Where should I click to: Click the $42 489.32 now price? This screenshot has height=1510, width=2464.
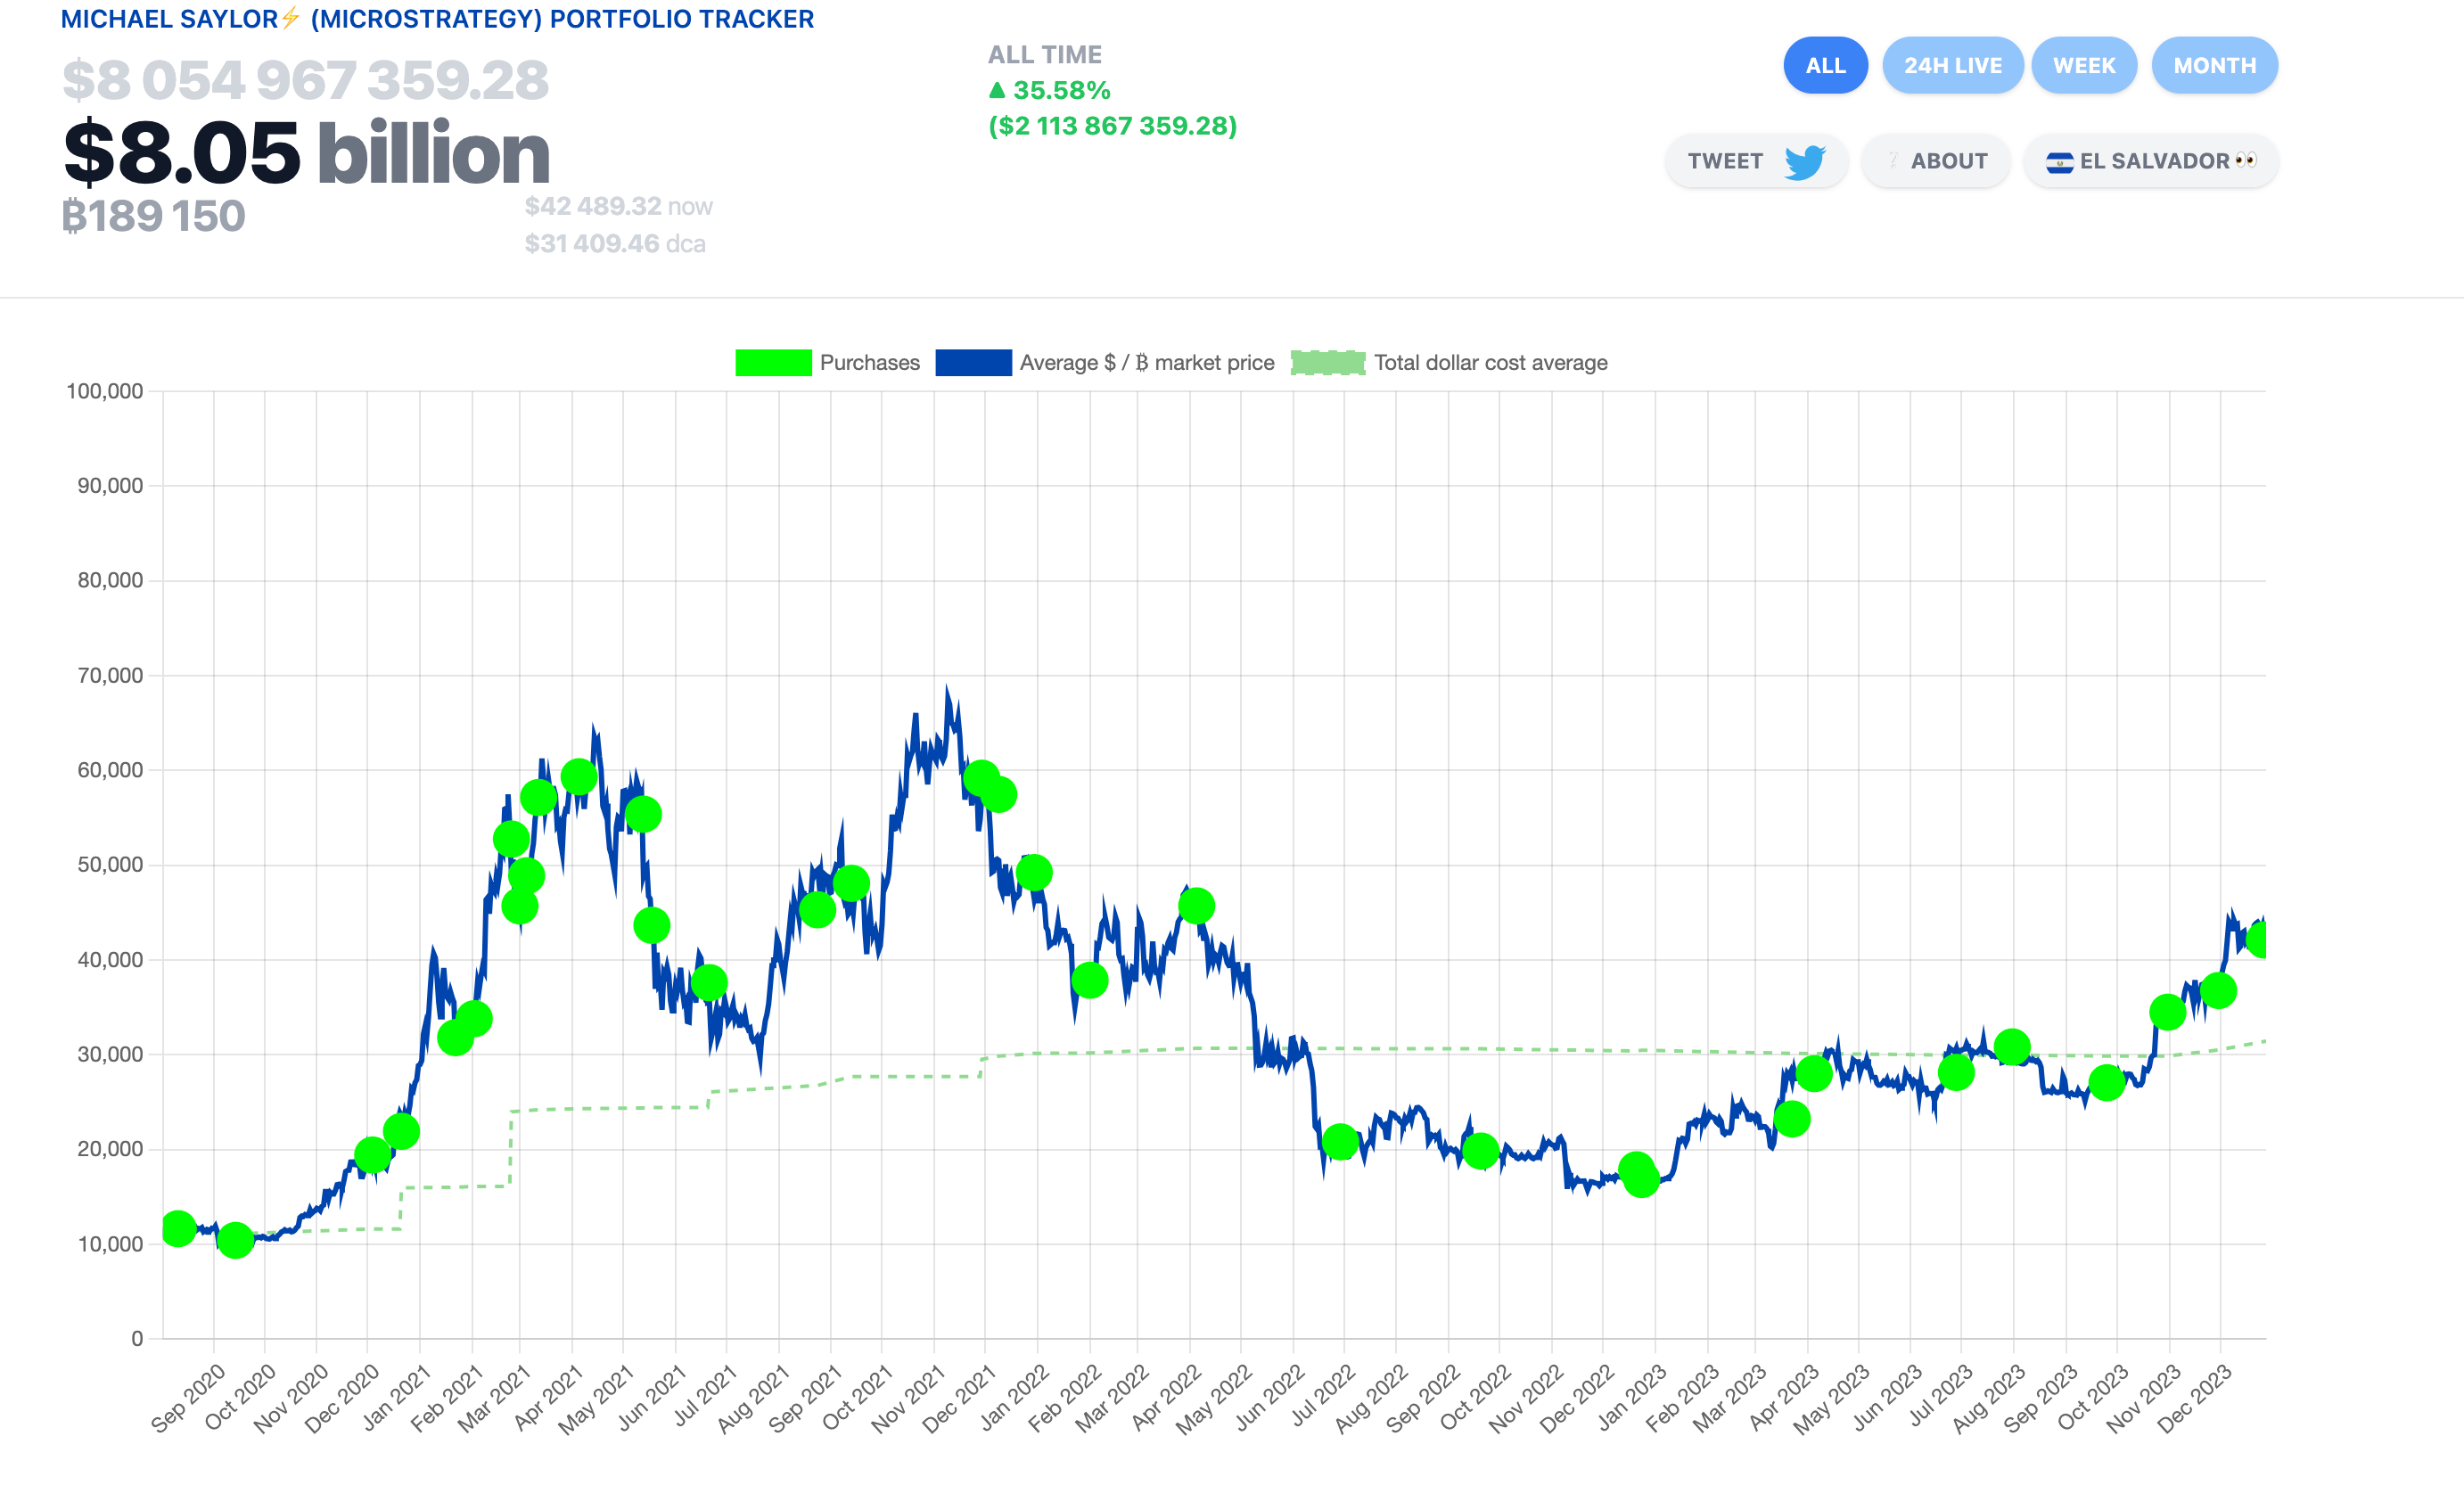618,206
